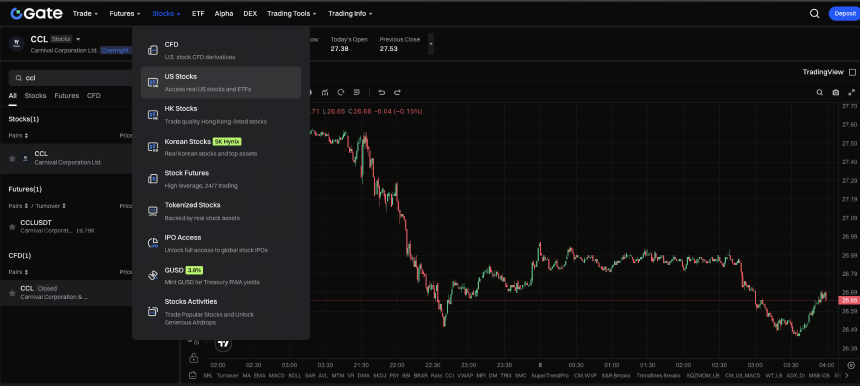Screen dimensions: 860x386
Task: Open the Trade dropdown menu
Action: pyautogui.click(x=85, y=14)
